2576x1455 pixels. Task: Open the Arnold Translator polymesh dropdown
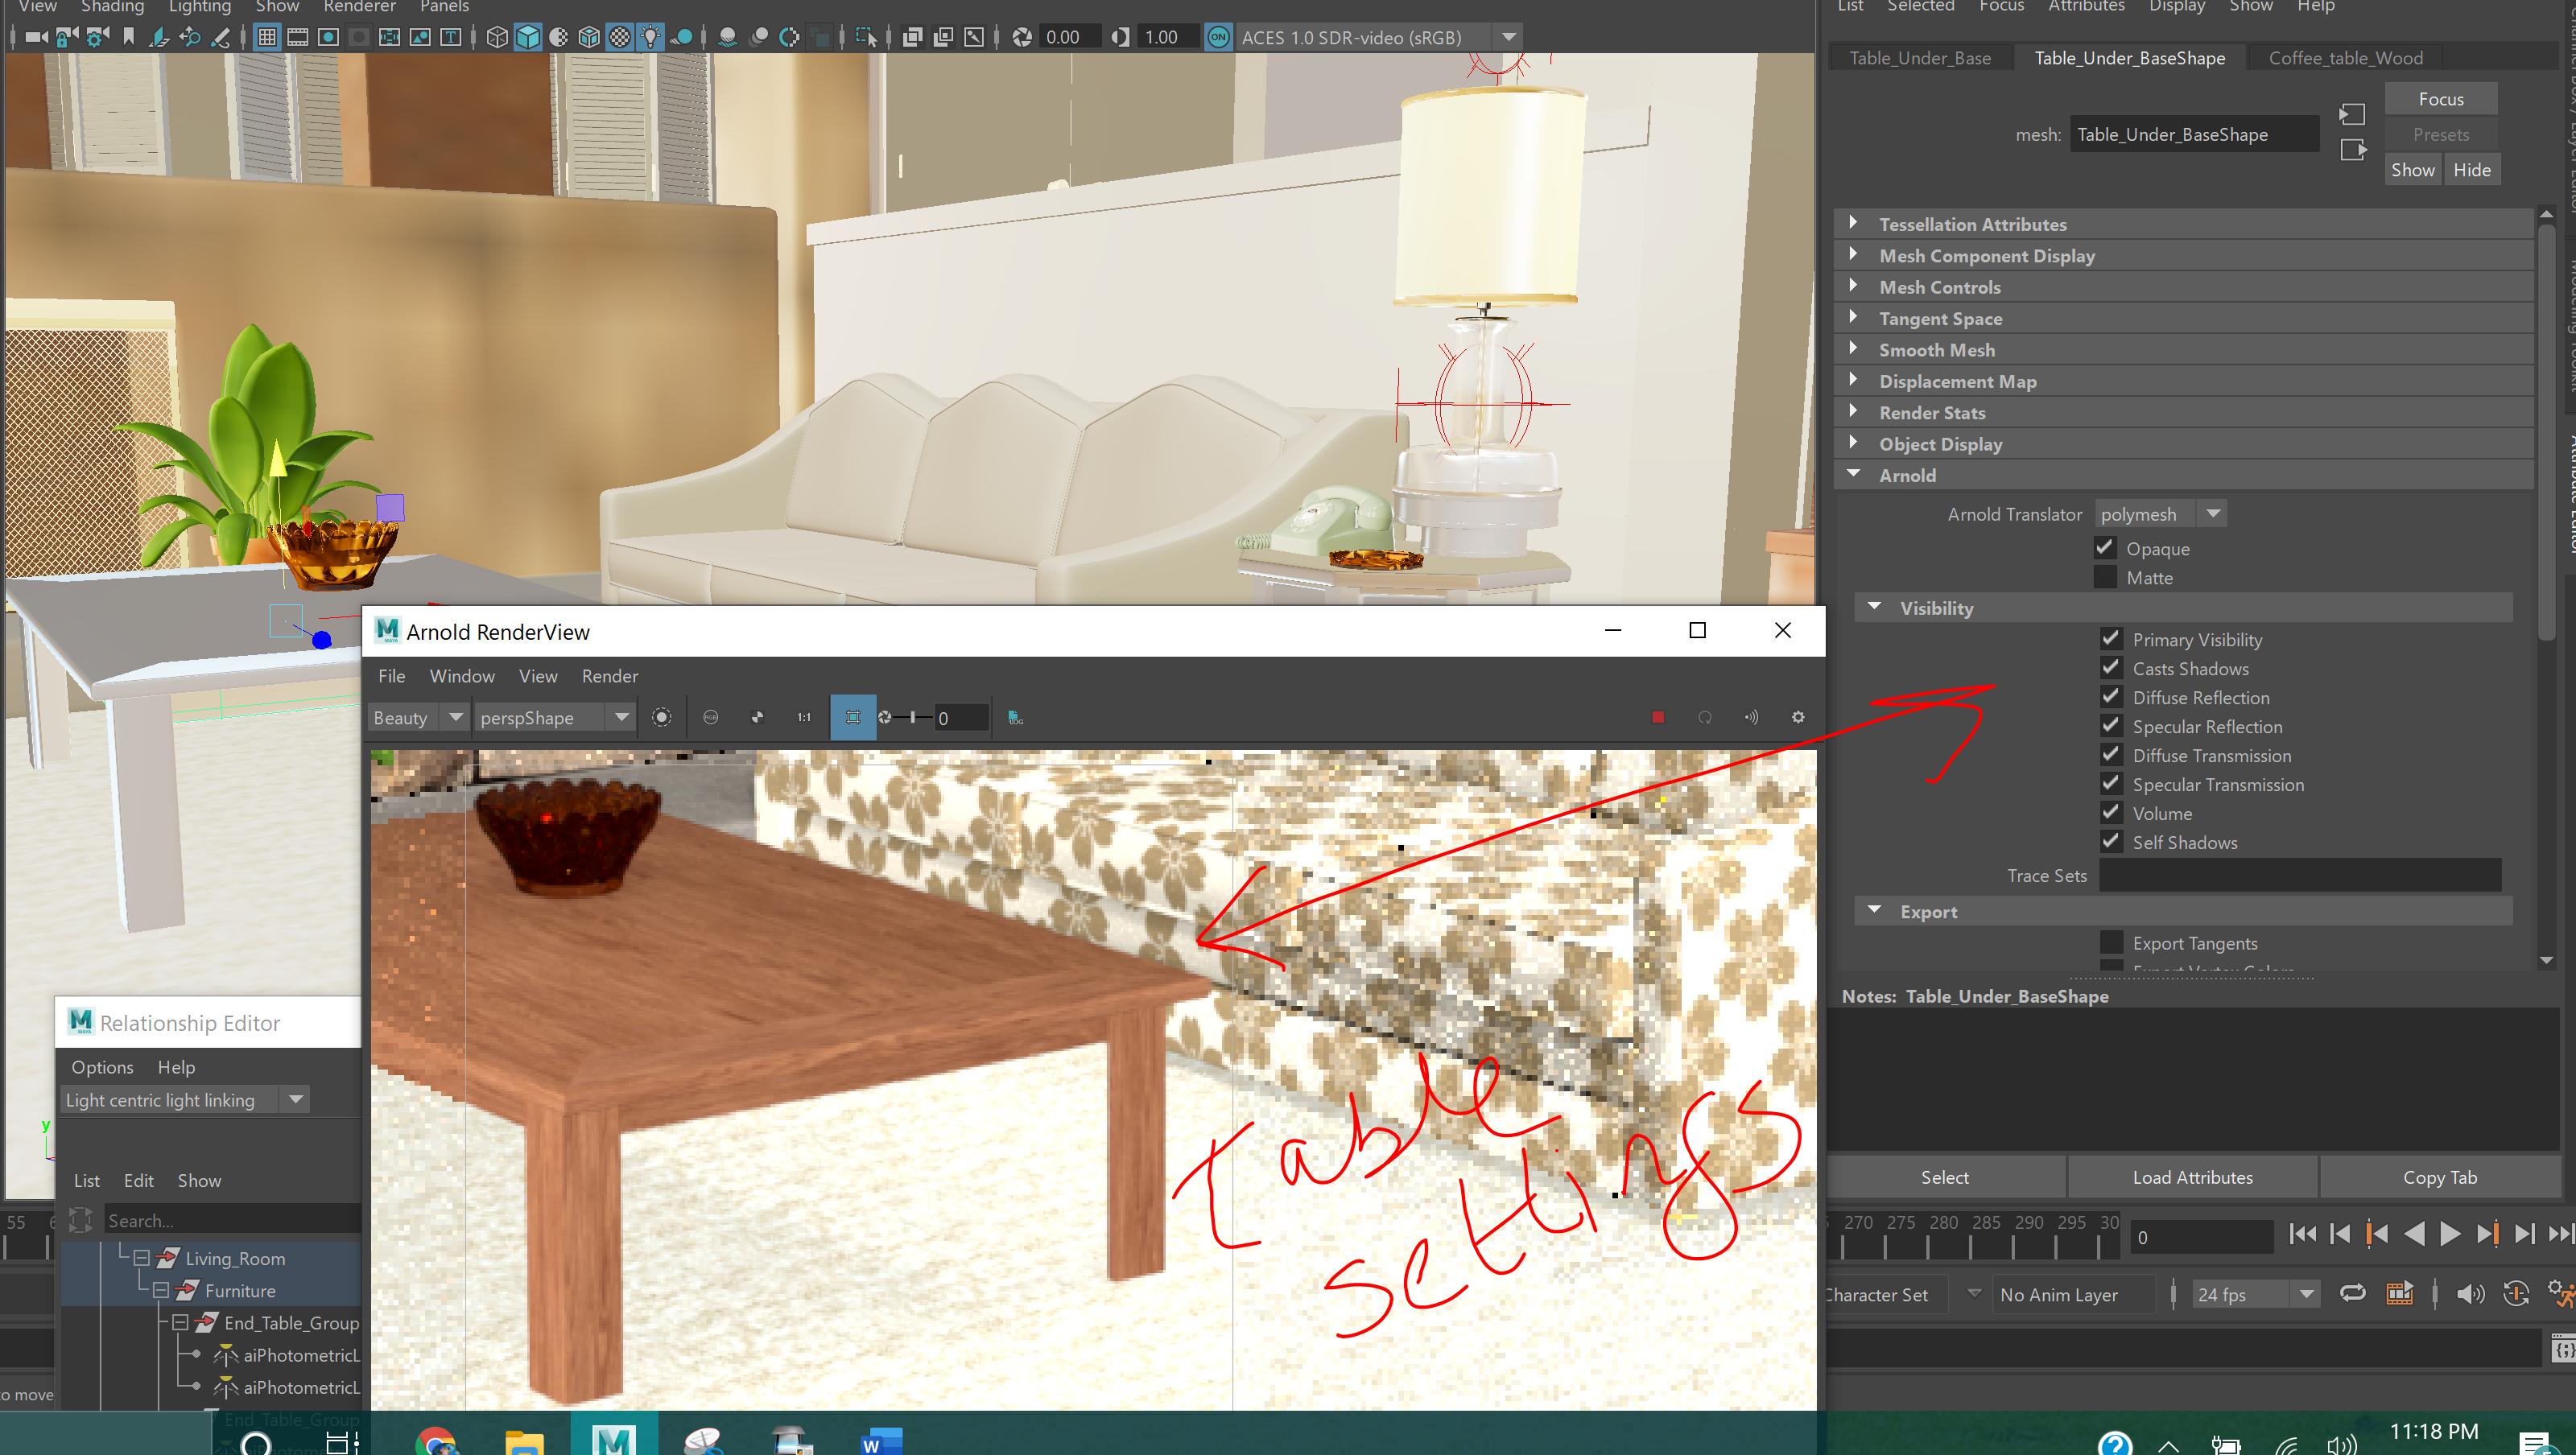coord(2214,513)
